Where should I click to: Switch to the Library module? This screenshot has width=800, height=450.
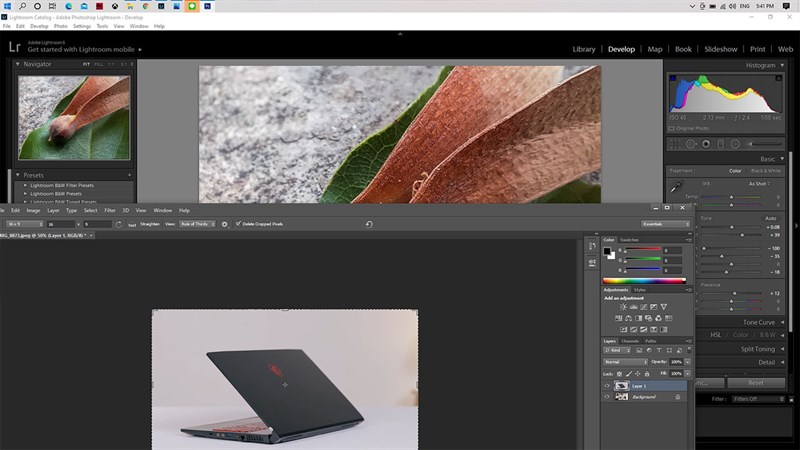[x=584, y=48]
